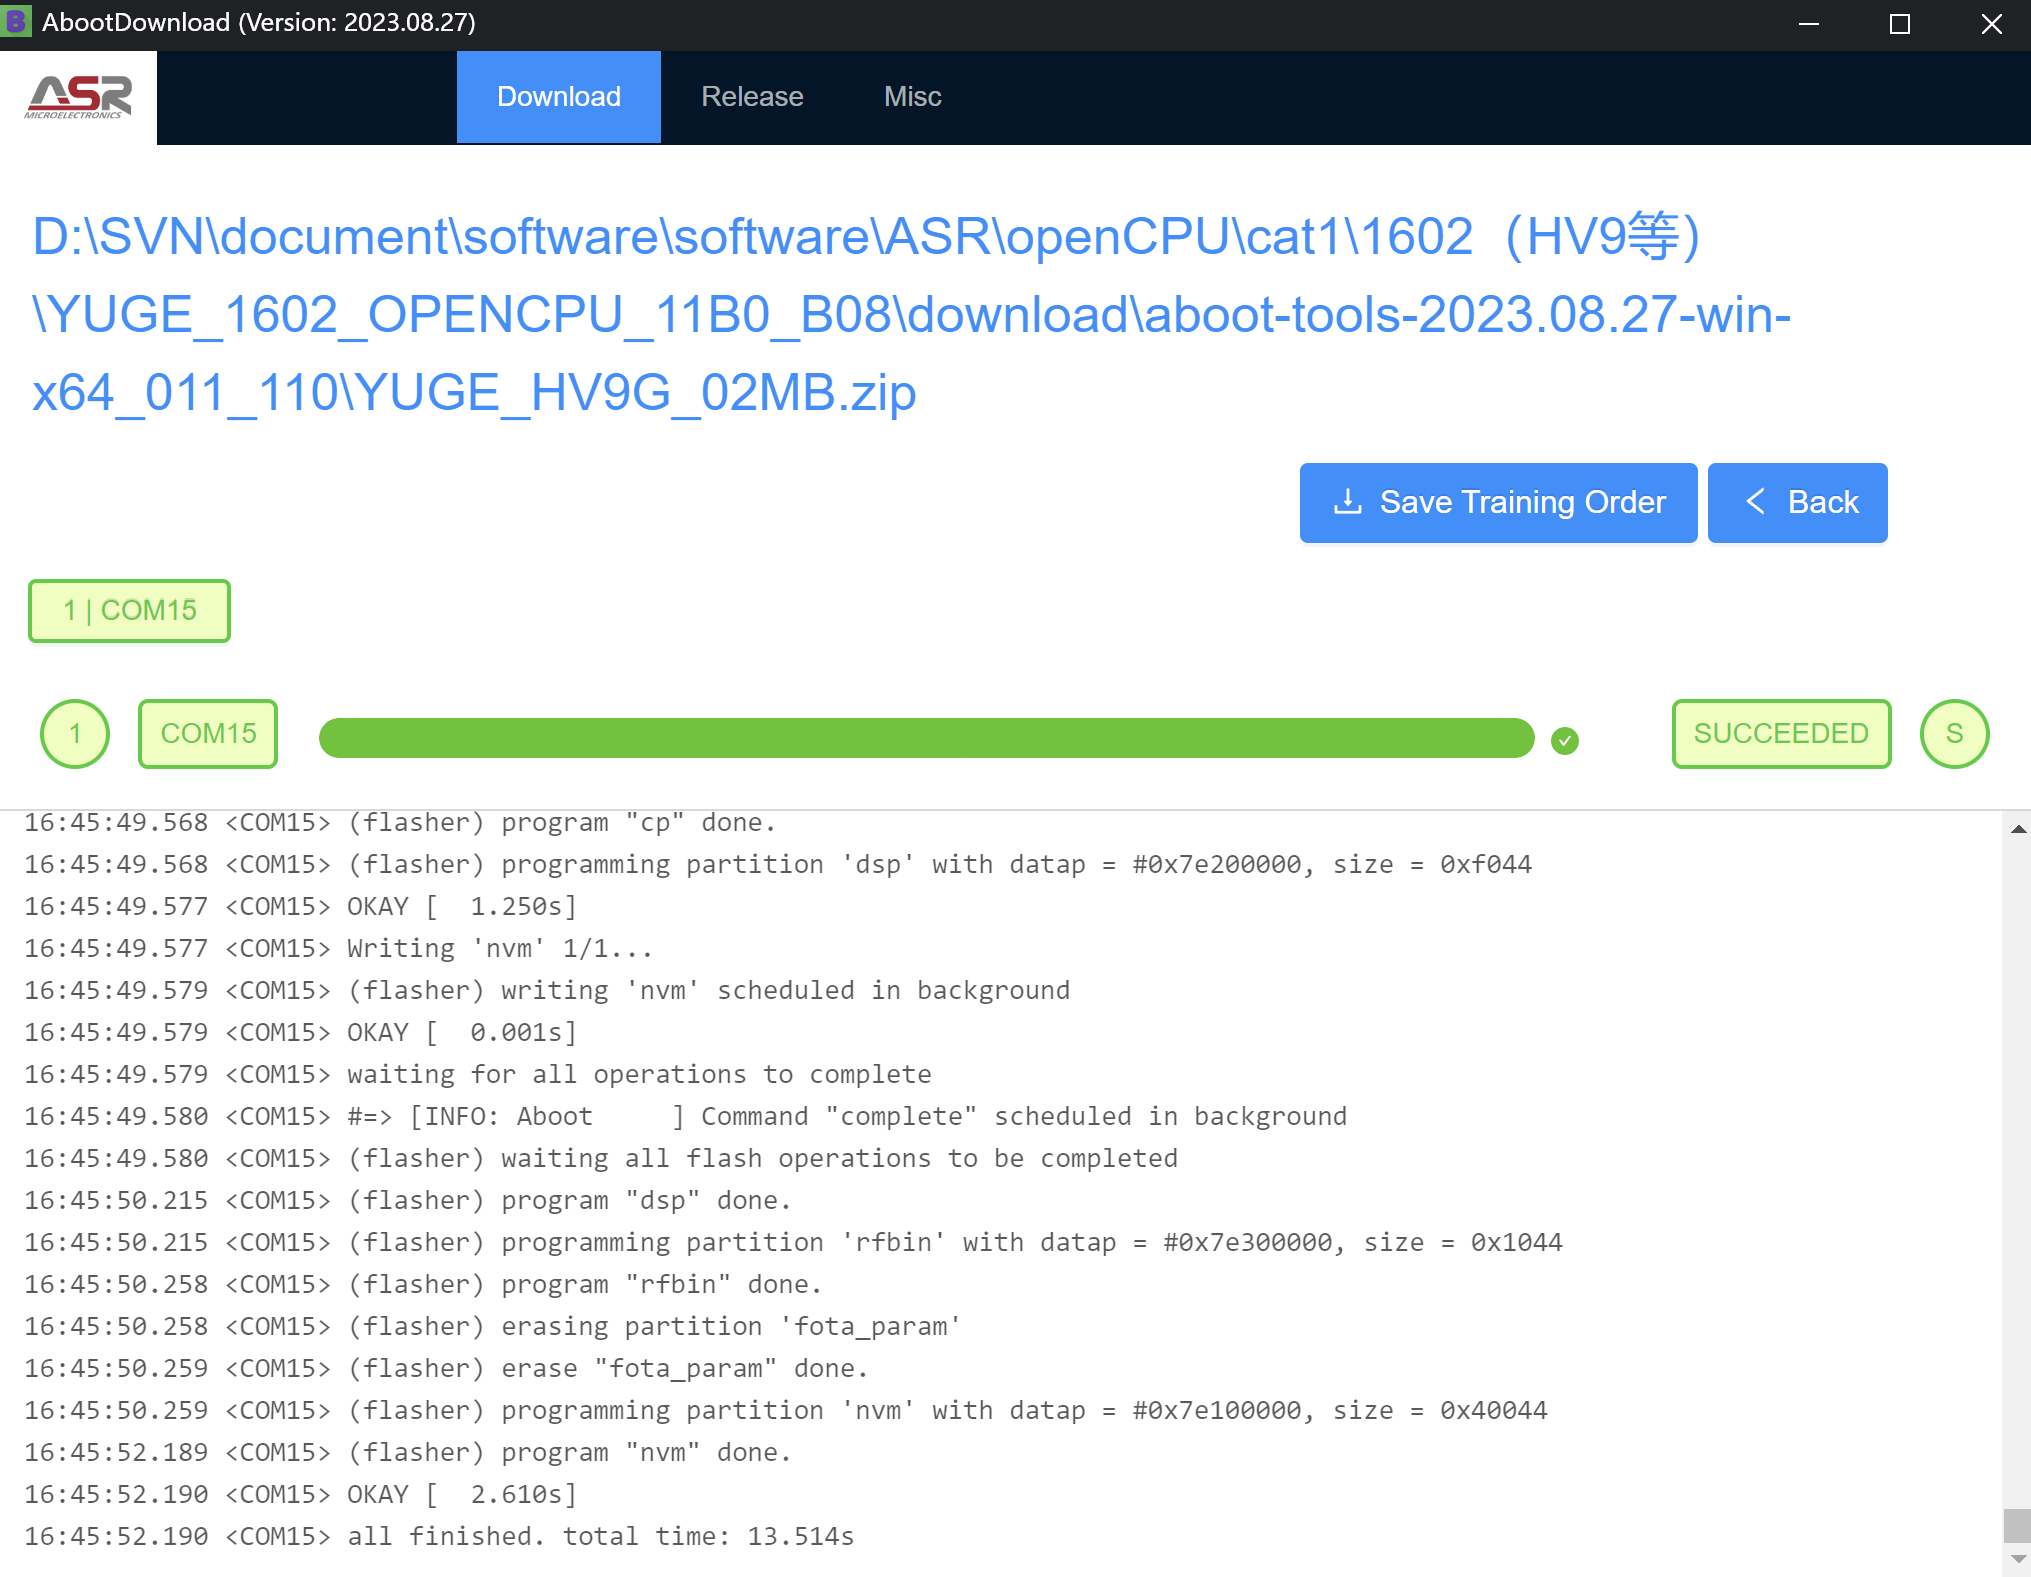Screen dimensions: 2031x1577
Task: Click the log scrollbar down arrow
Action: pyautogui.click(x=2018, y=1559)
